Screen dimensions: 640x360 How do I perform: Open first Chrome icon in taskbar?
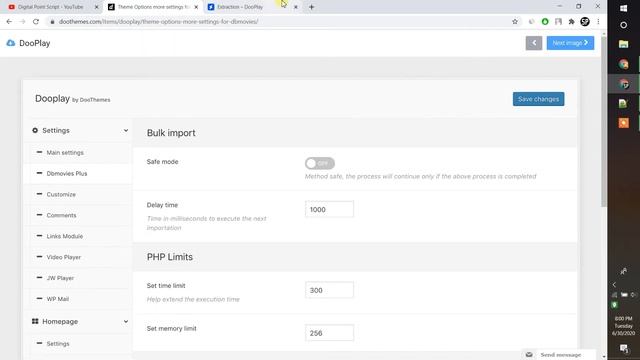[623, 64]
